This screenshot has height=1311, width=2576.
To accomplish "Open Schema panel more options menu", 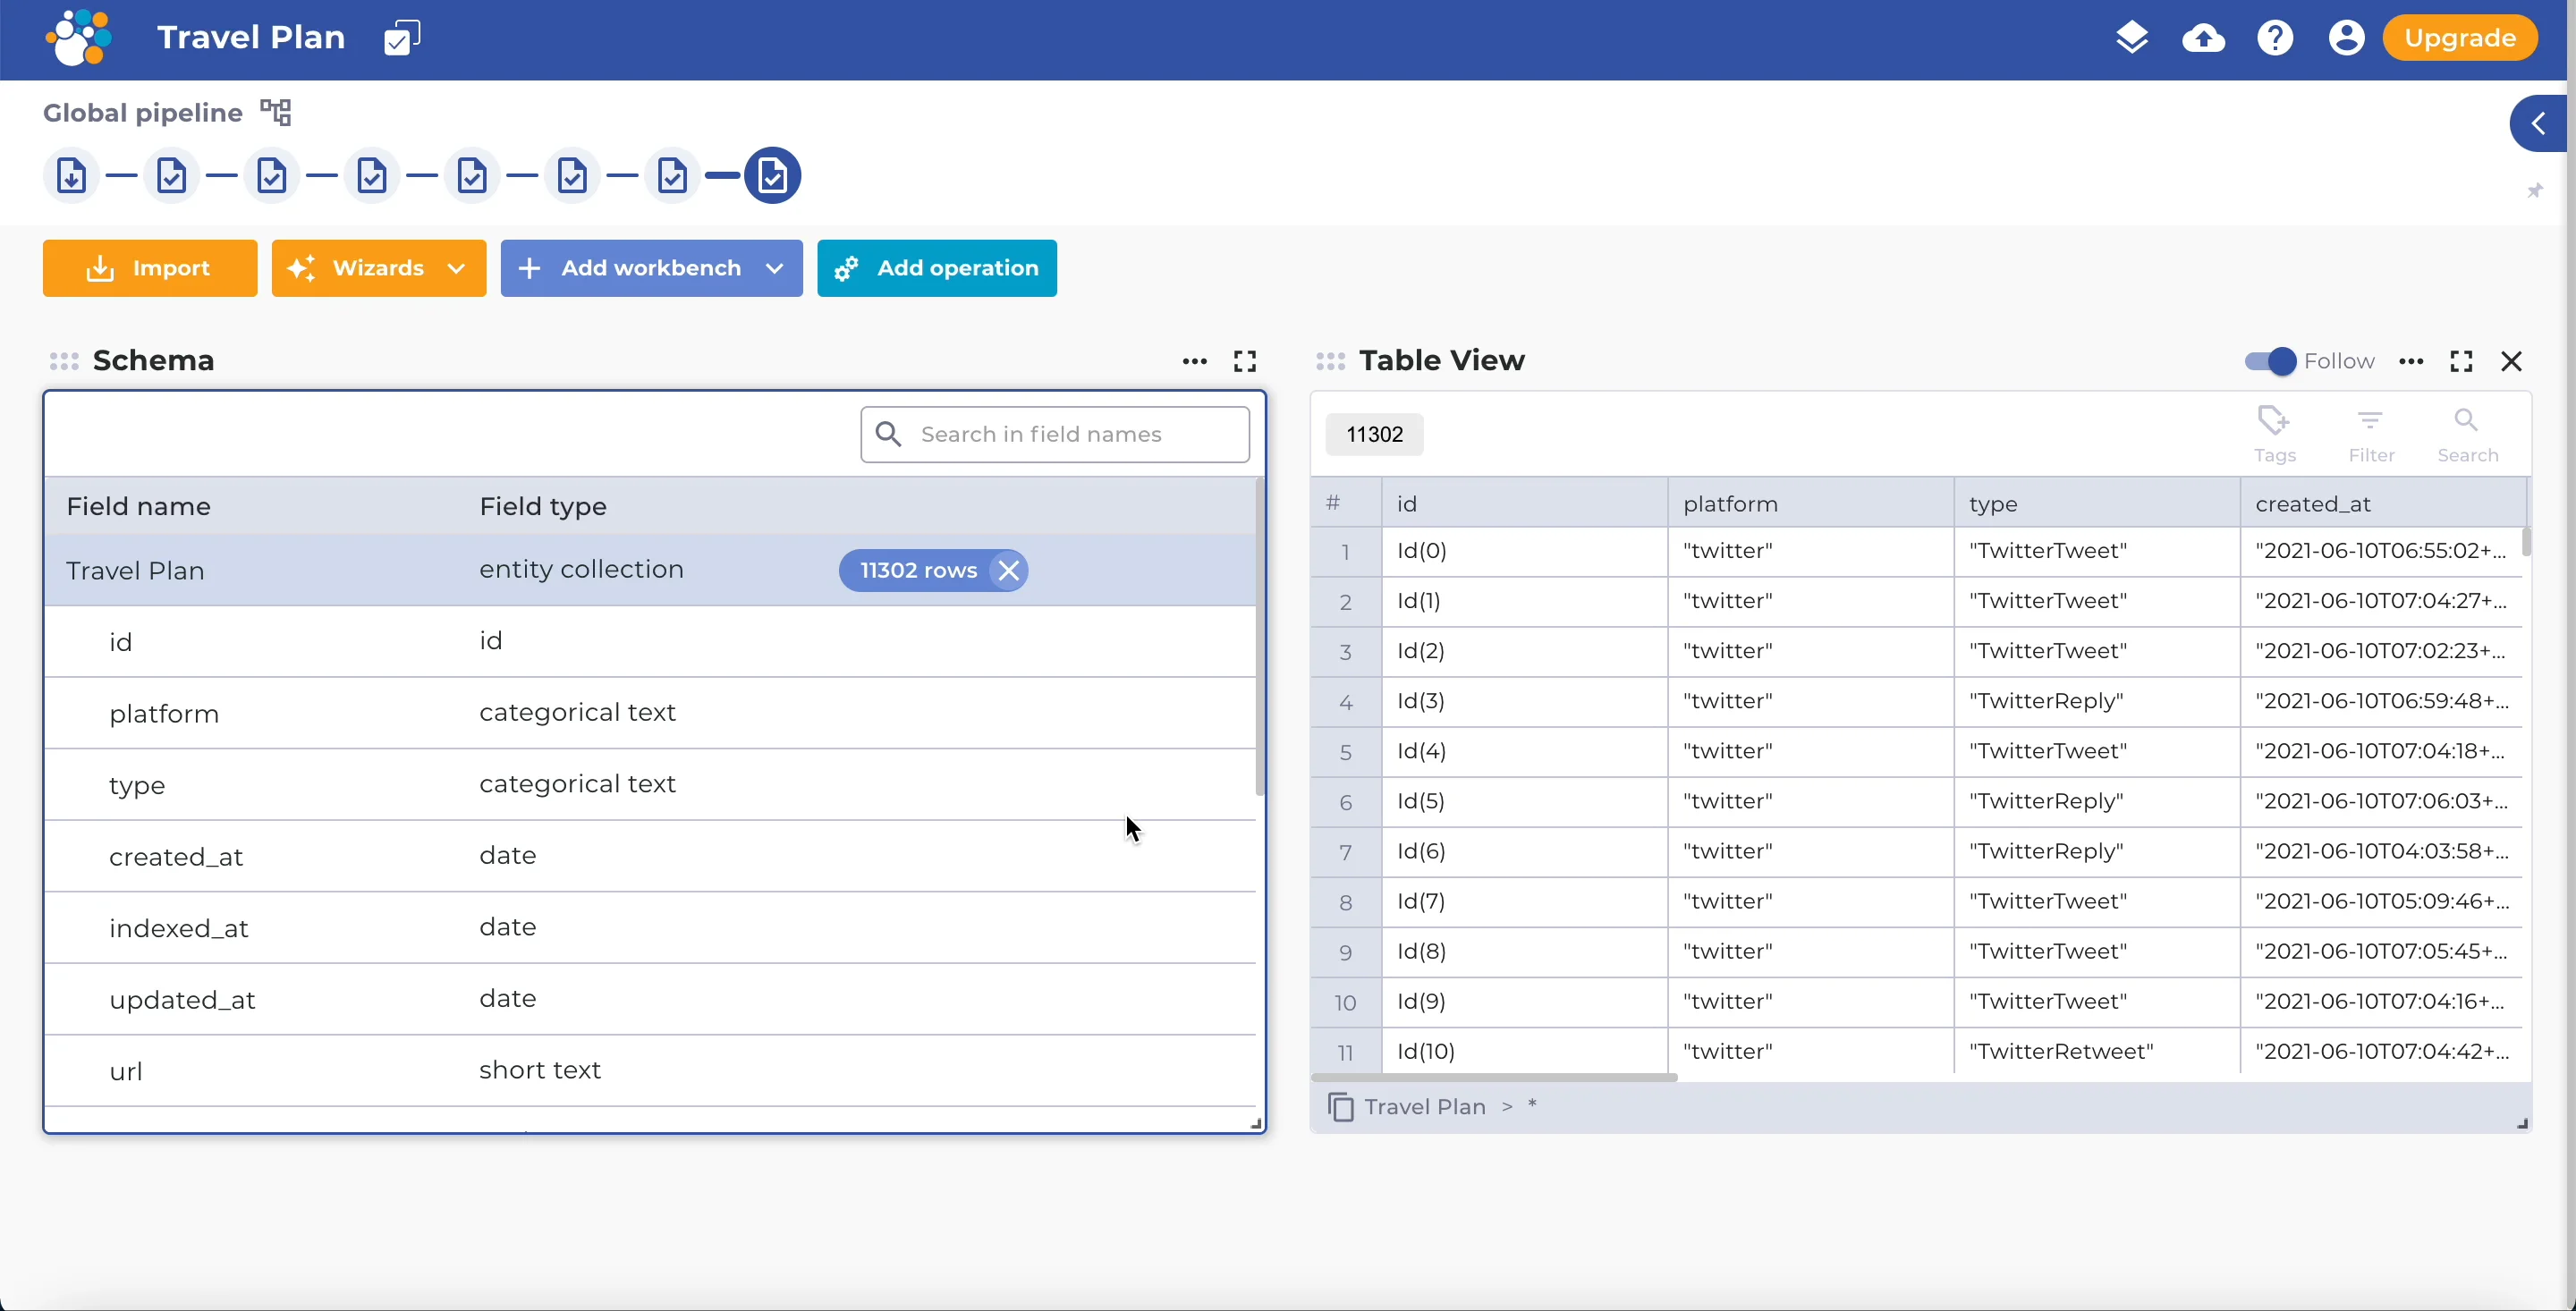I will tap(1195, 361).
